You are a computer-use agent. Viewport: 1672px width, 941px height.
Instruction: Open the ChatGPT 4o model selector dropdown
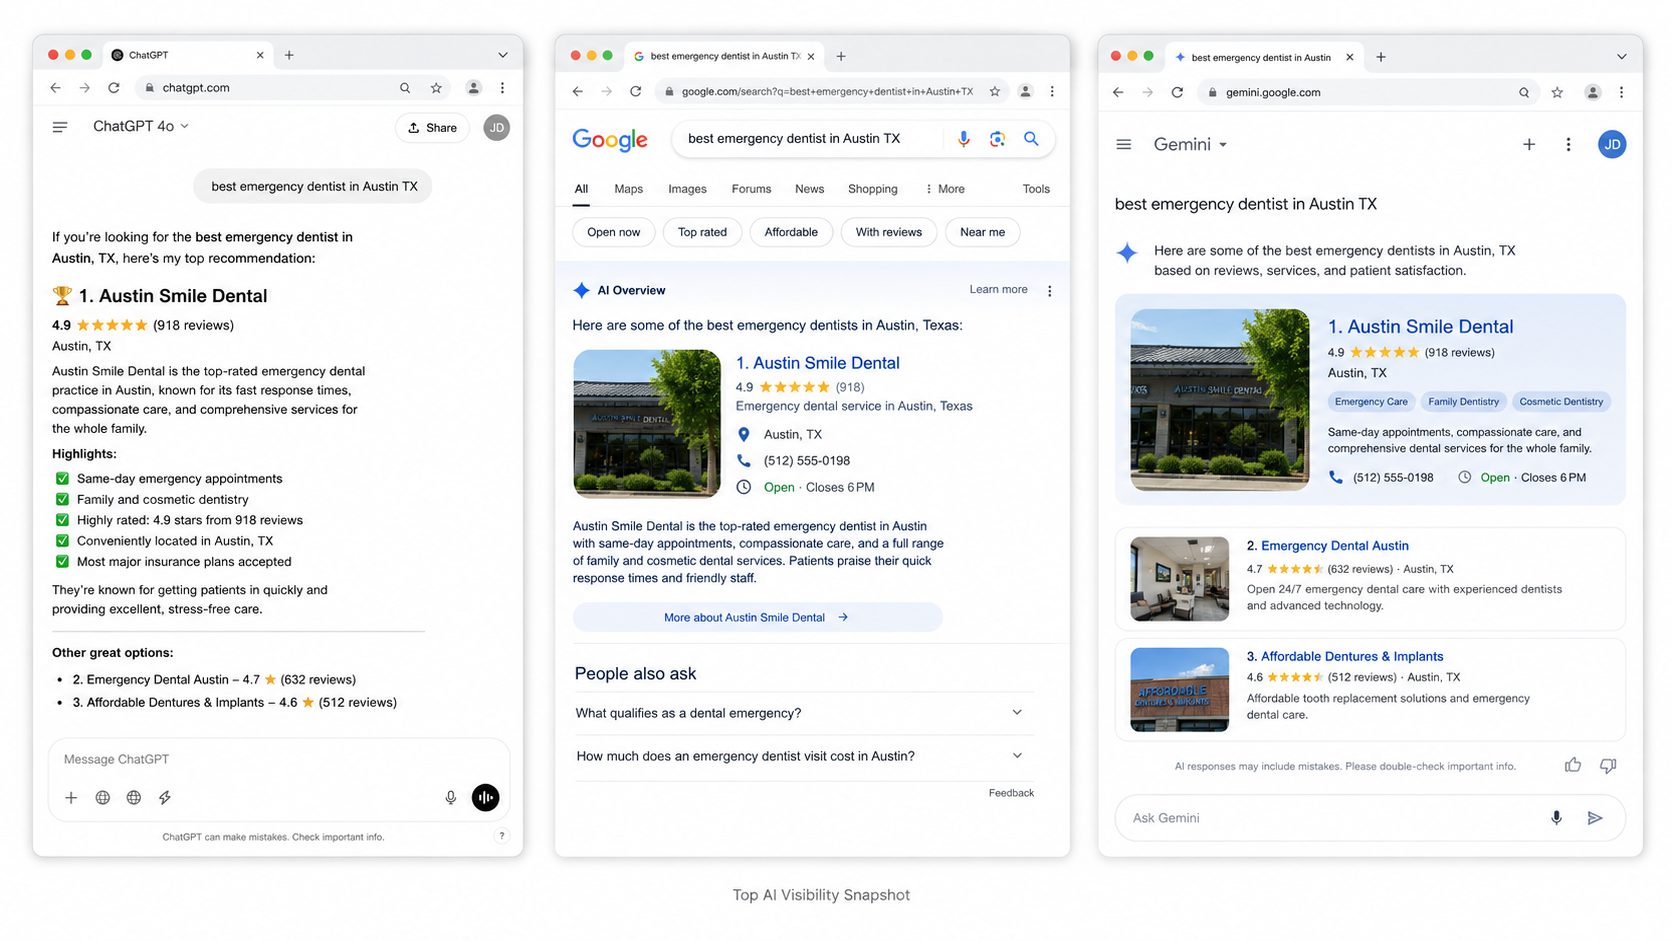coord(141,127)
